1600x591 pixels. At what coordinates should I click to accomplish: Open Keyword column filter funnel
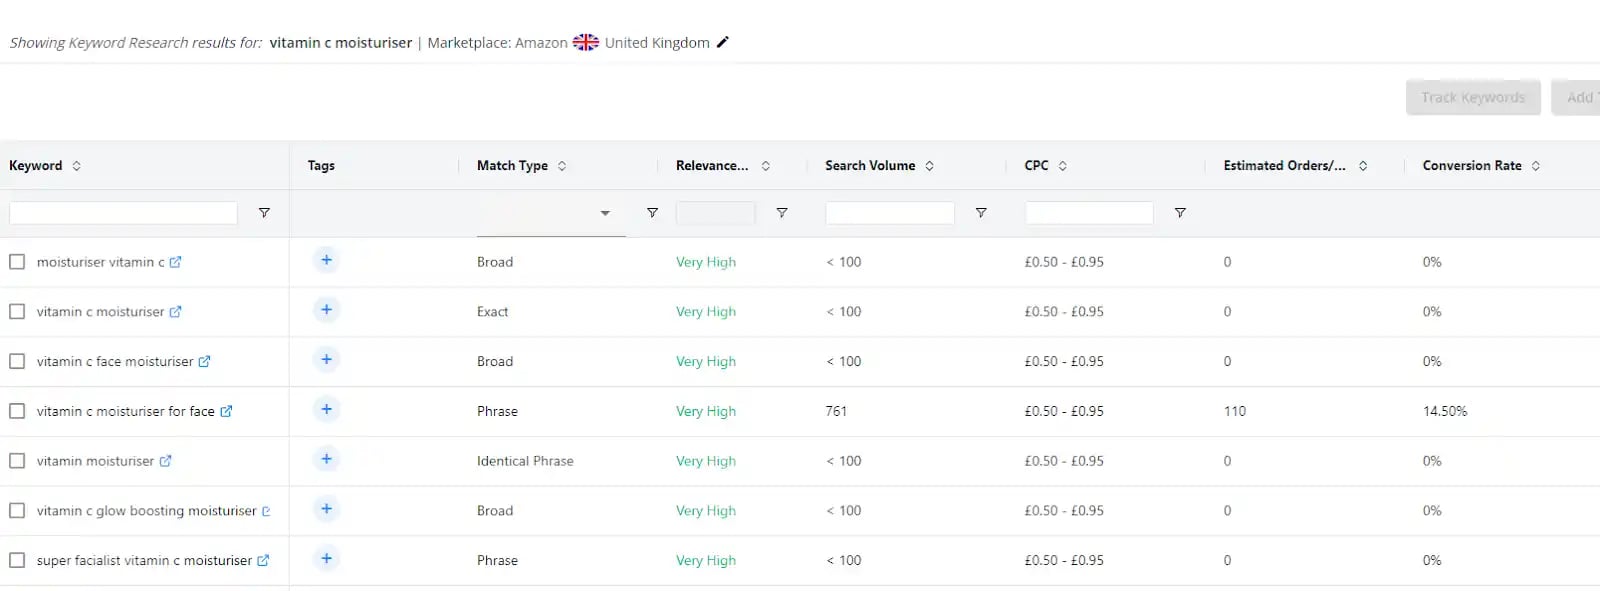[x=264, y=213]
